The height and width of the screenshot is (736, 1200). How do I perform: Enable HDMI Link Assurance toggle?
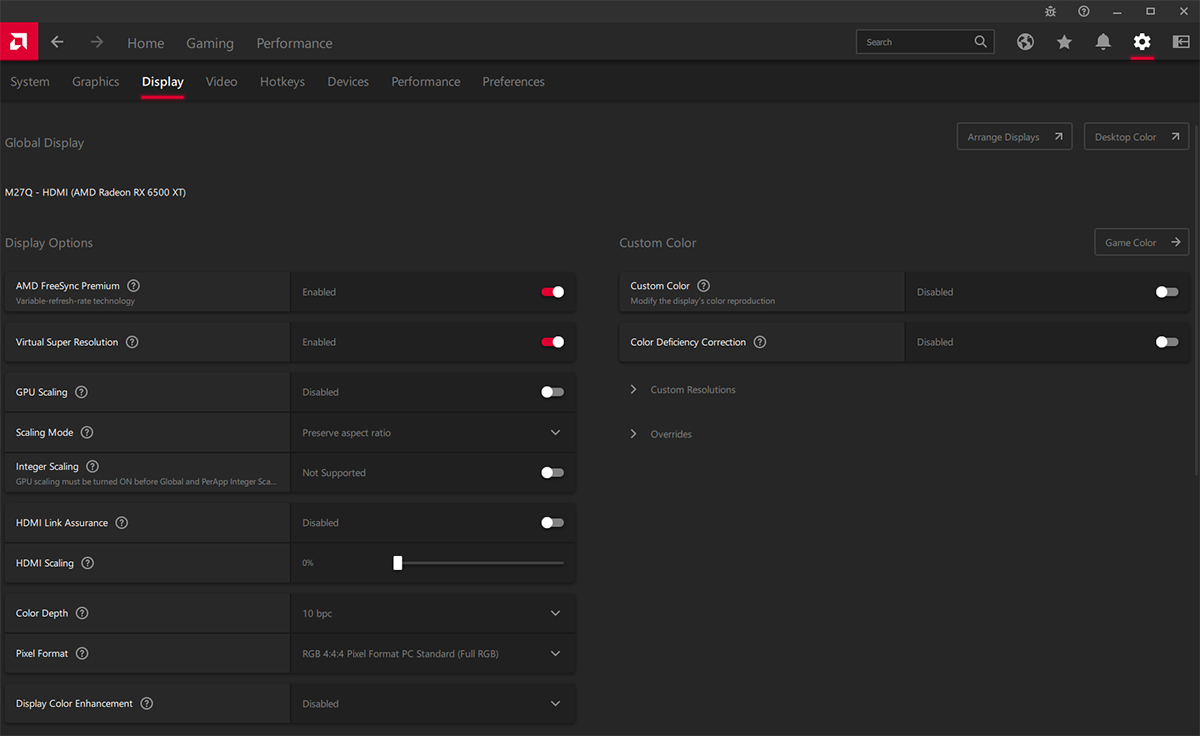point(552,522)
